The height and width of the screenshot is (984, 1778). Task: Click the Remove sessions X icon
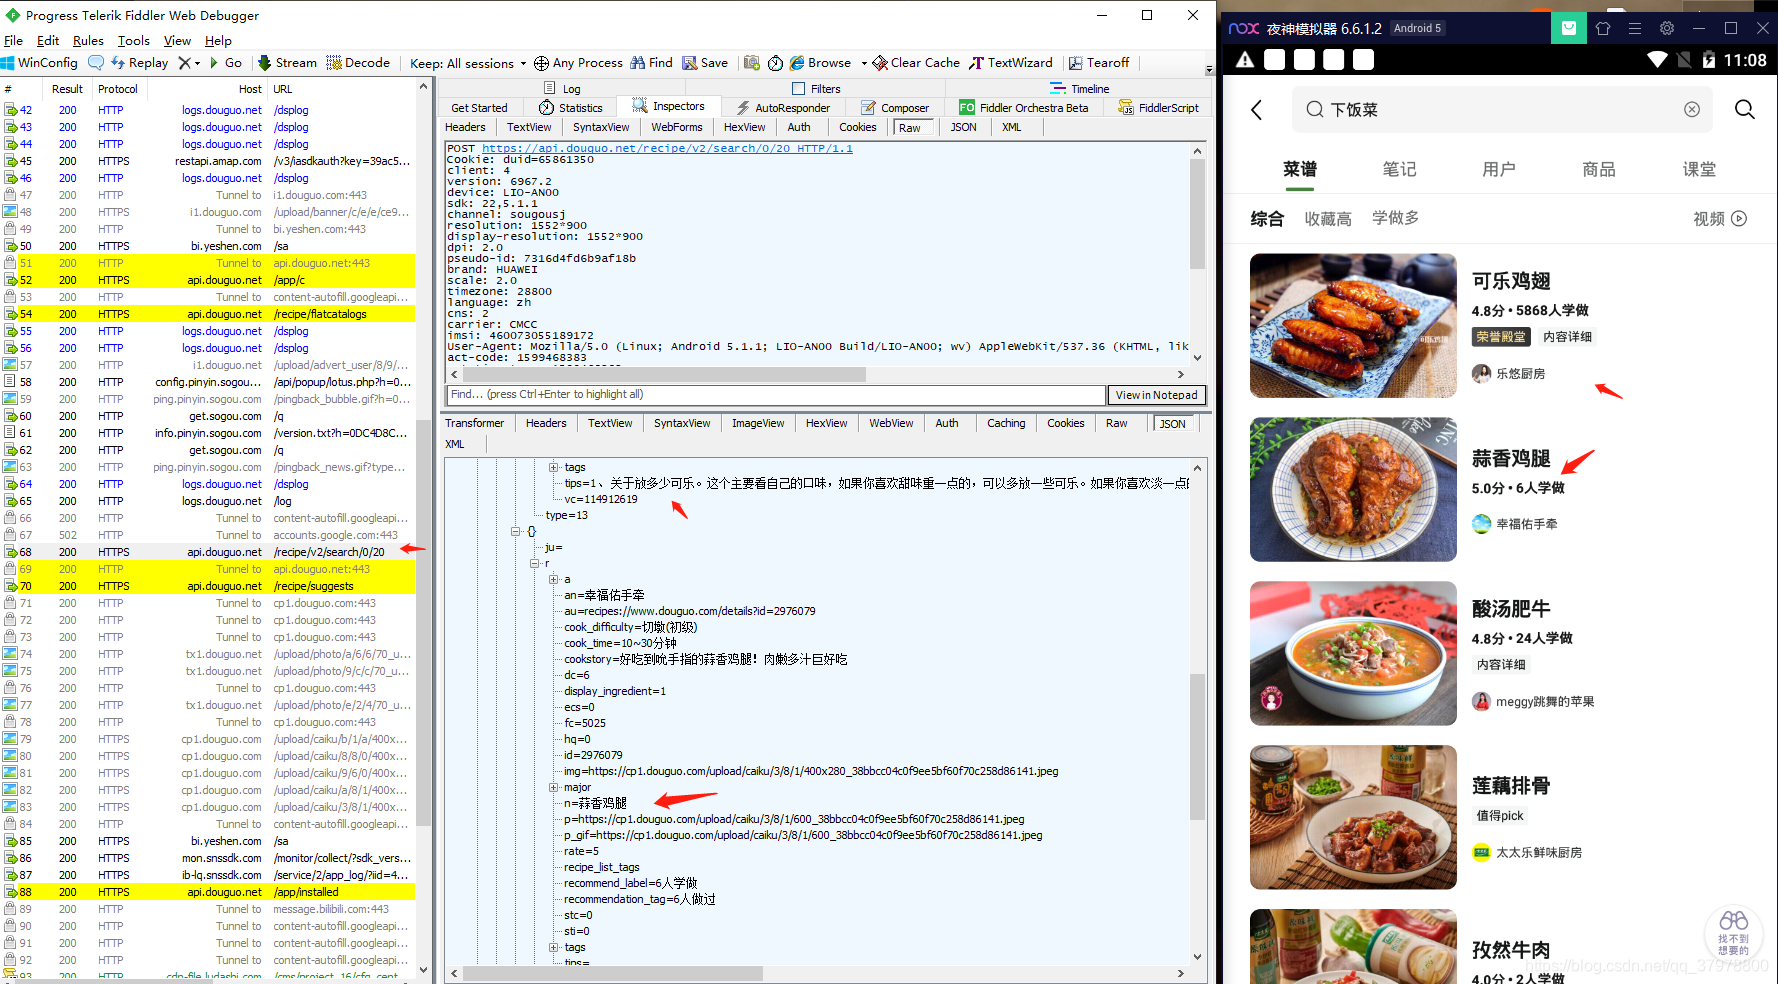click(x=184, y=63)
